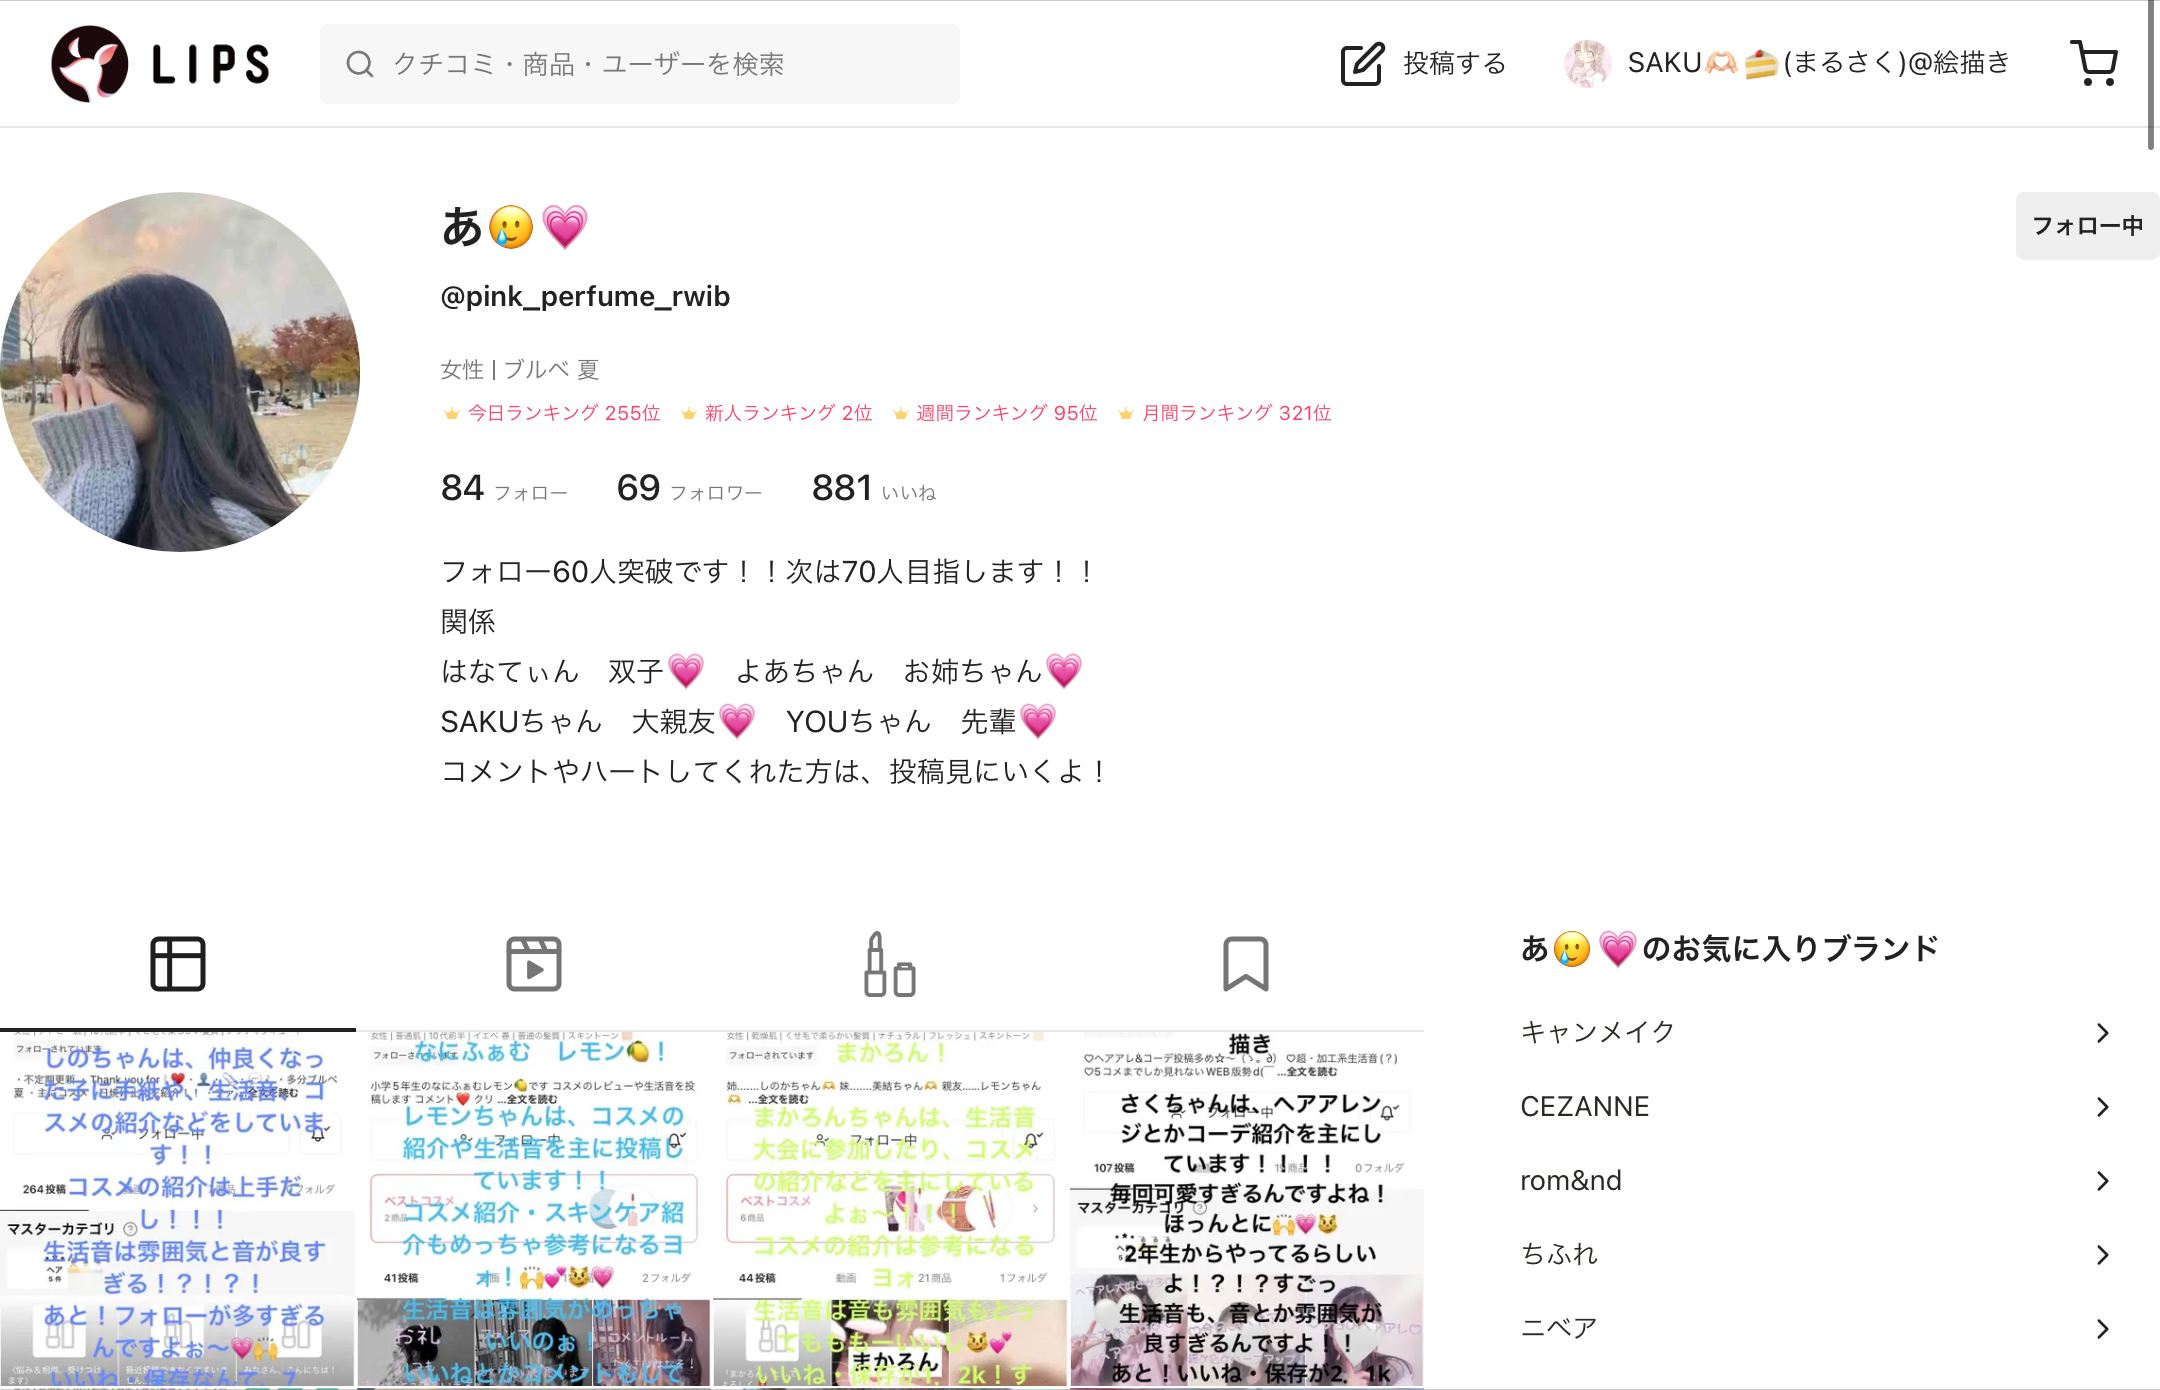Open the grid posts tab icon

178,963
